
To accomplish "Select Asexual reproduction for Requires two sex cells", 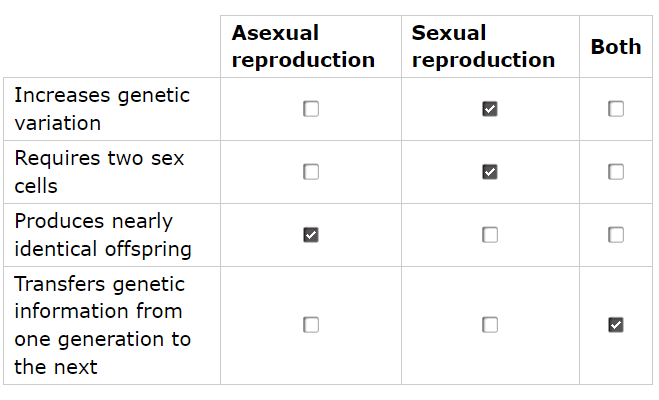I will (x=311, y=172).
